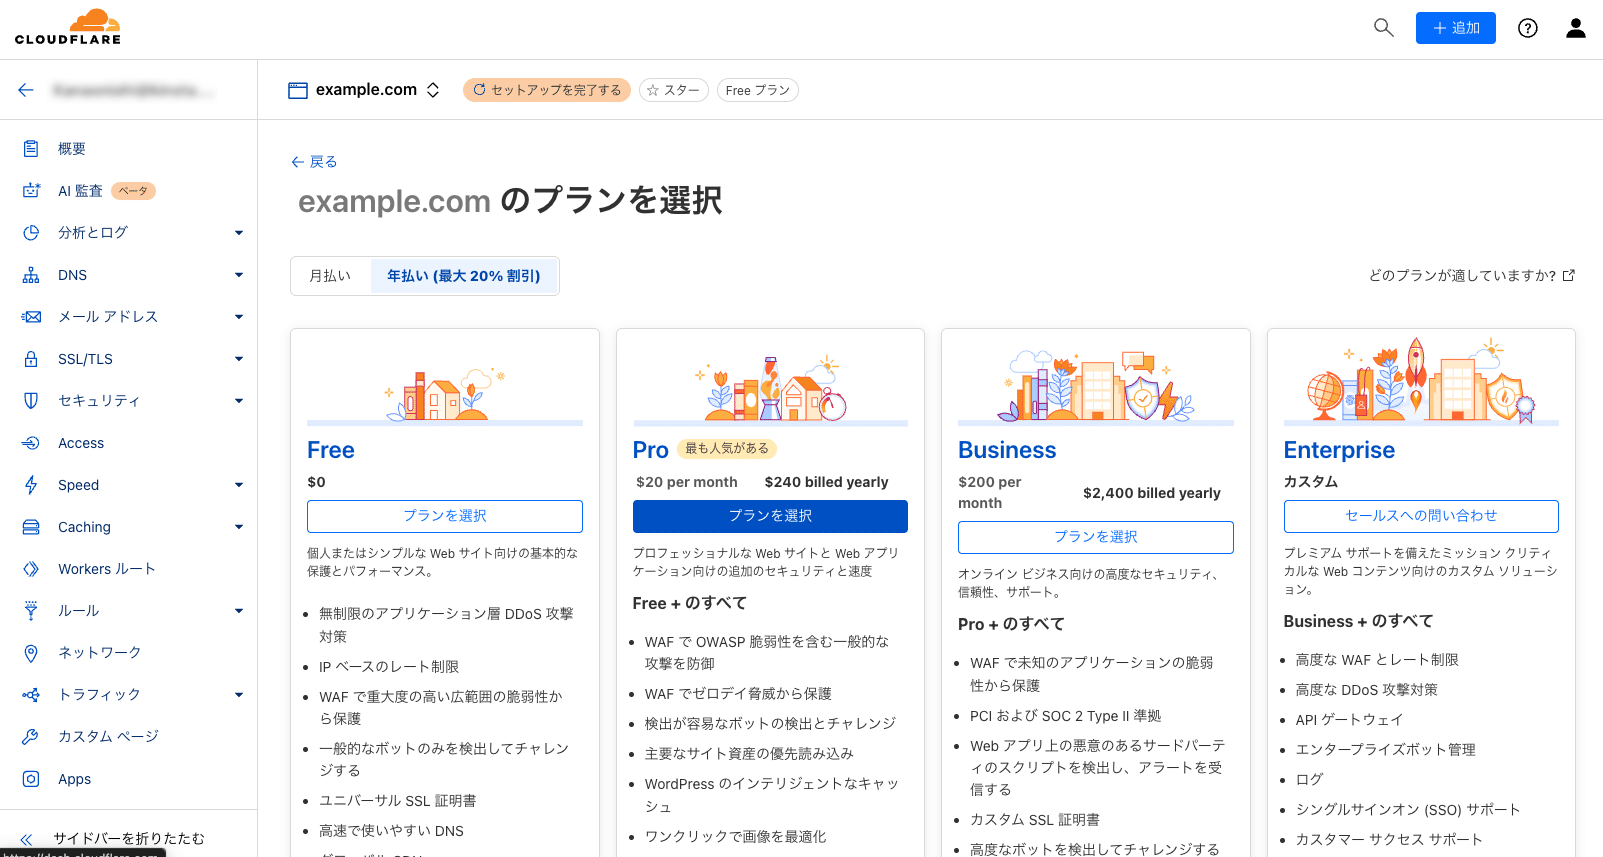
Task: Open the Apps sidebar item
Action: (x=74, y=779)
